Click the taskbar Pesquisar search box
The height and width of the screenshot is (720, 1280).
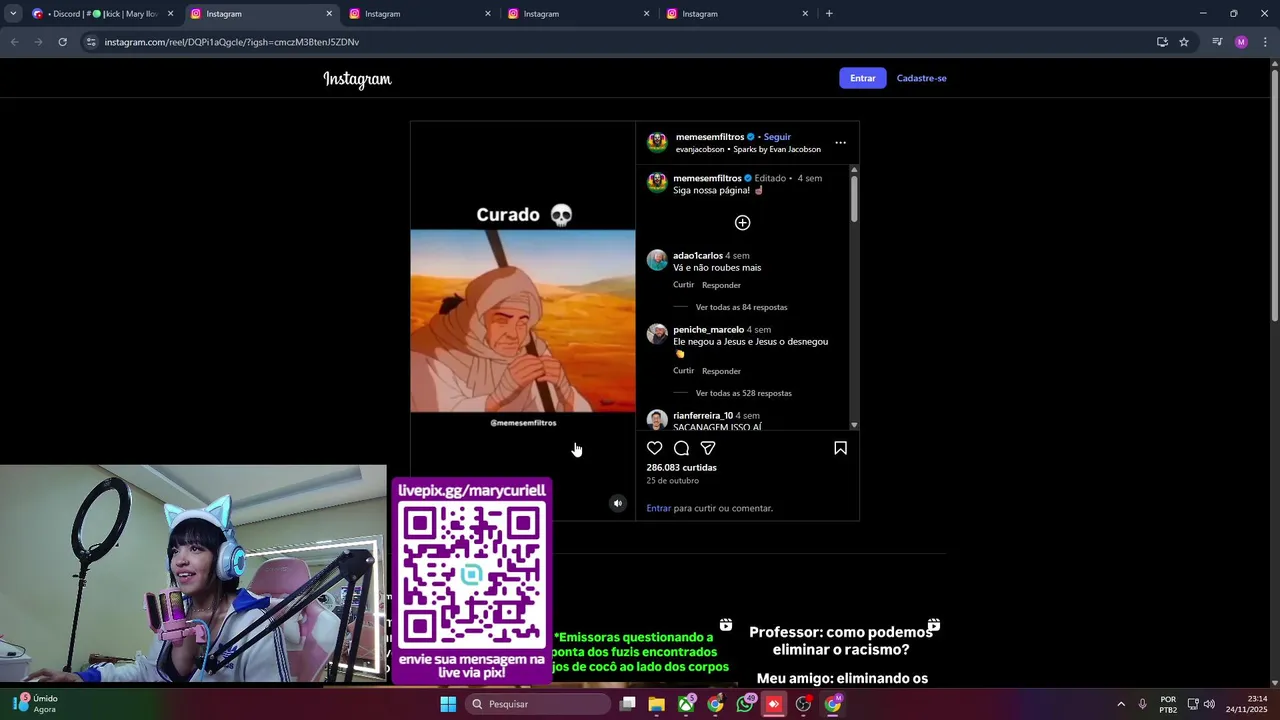pyautogui.click(x=539, y=704)
